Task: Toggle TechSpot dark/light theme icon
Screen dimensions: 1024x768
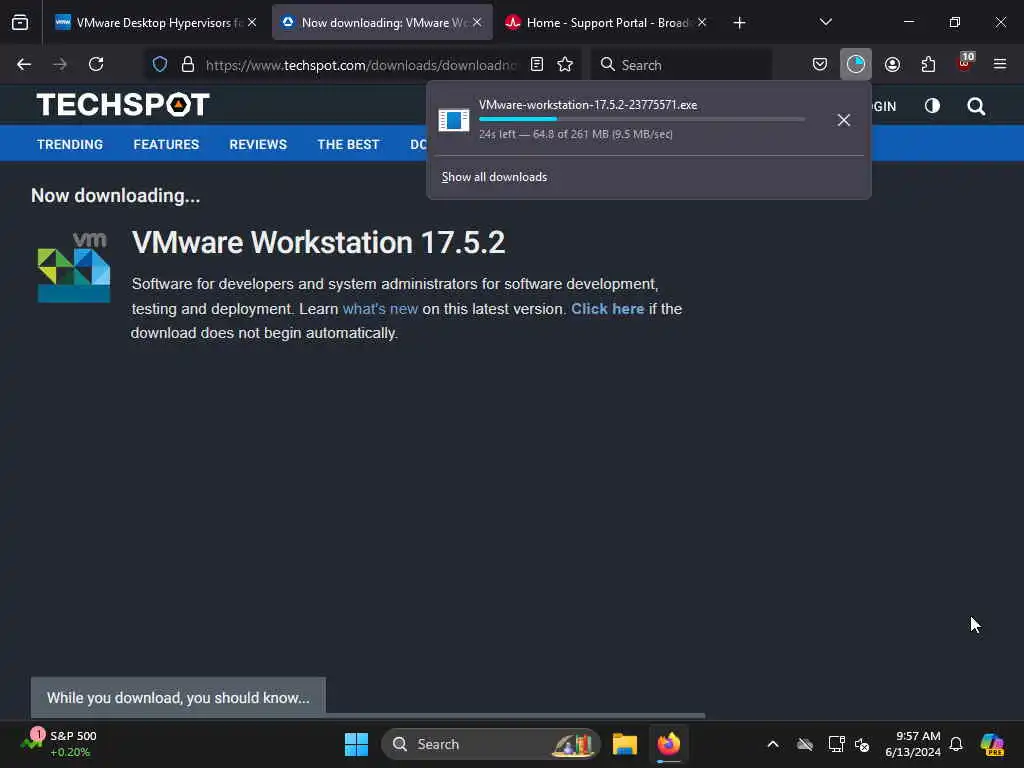Action: pyautogui.click(x=932, y=106)
